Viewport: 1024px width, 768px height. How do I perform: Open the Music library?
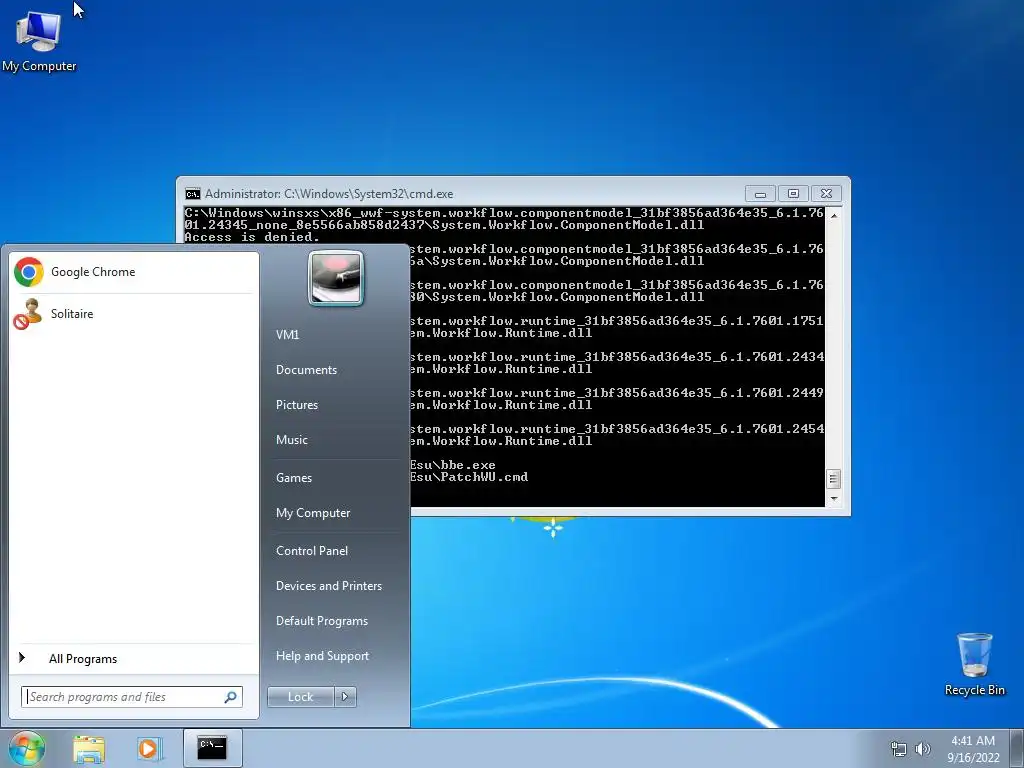click(291, 440)
